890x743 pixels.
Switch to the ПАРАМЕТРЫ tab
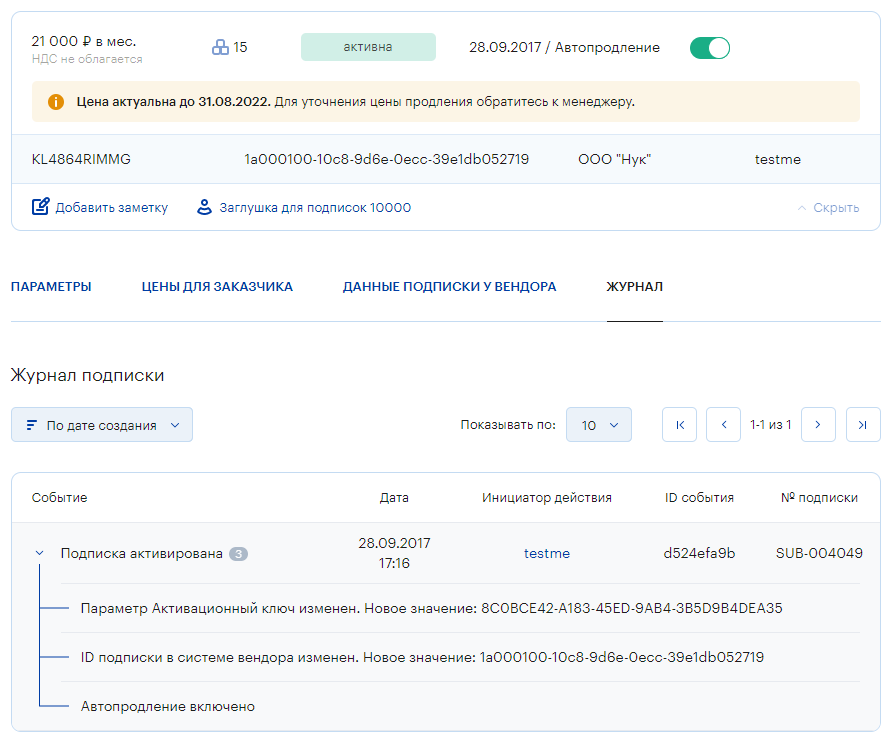(51, 287)
